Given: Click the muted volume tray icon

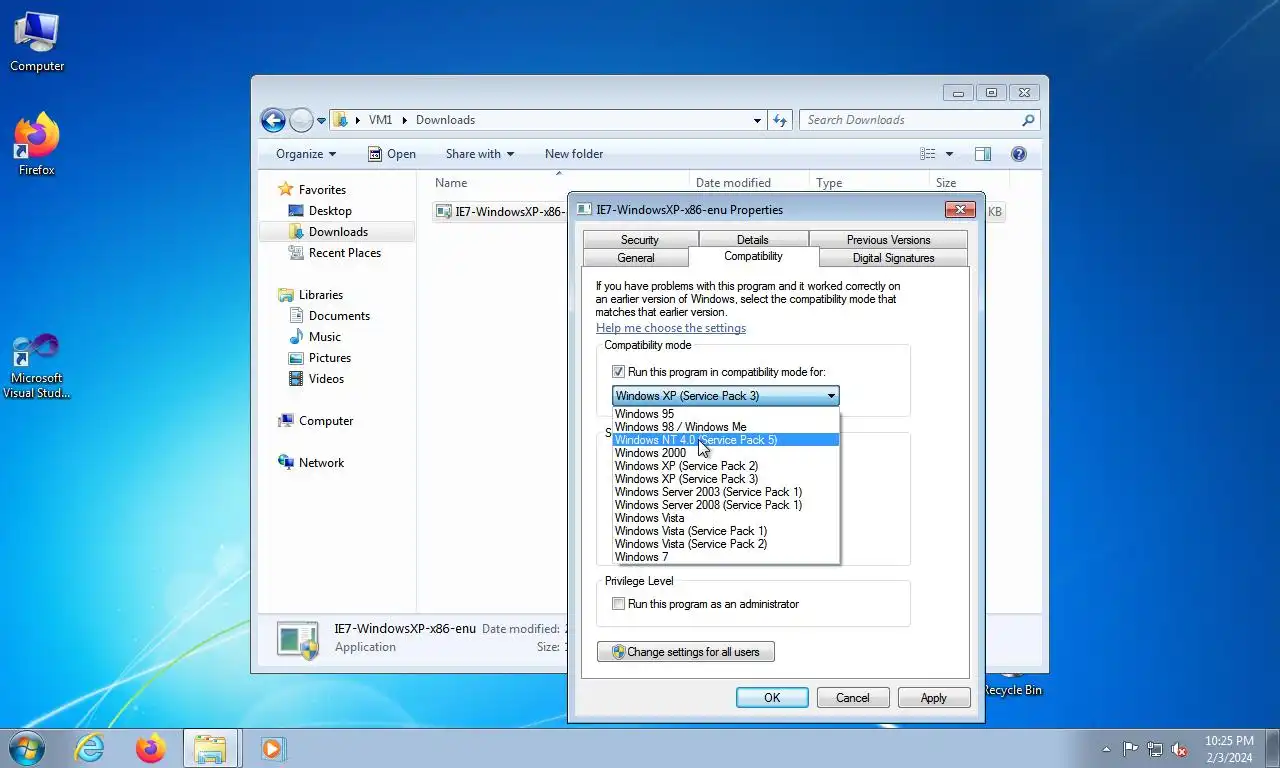Looking at the screenshot, I should point(1179,749).
